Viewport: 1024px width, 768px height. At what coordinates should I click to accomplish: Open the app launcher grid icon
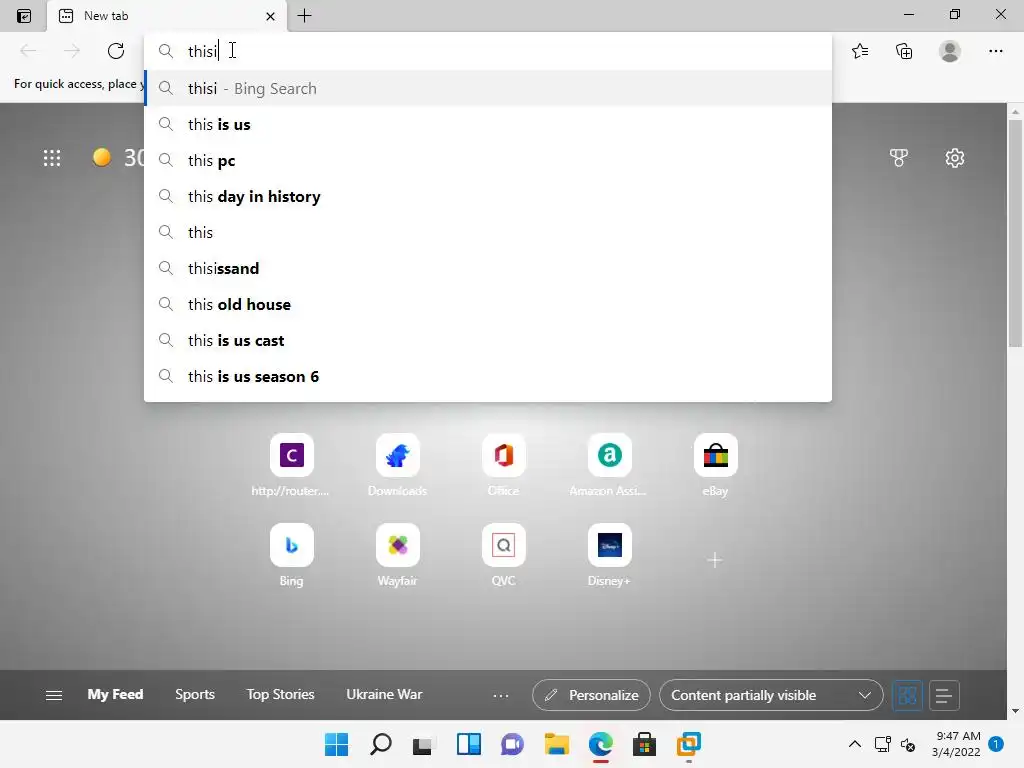tap(52, 158)
